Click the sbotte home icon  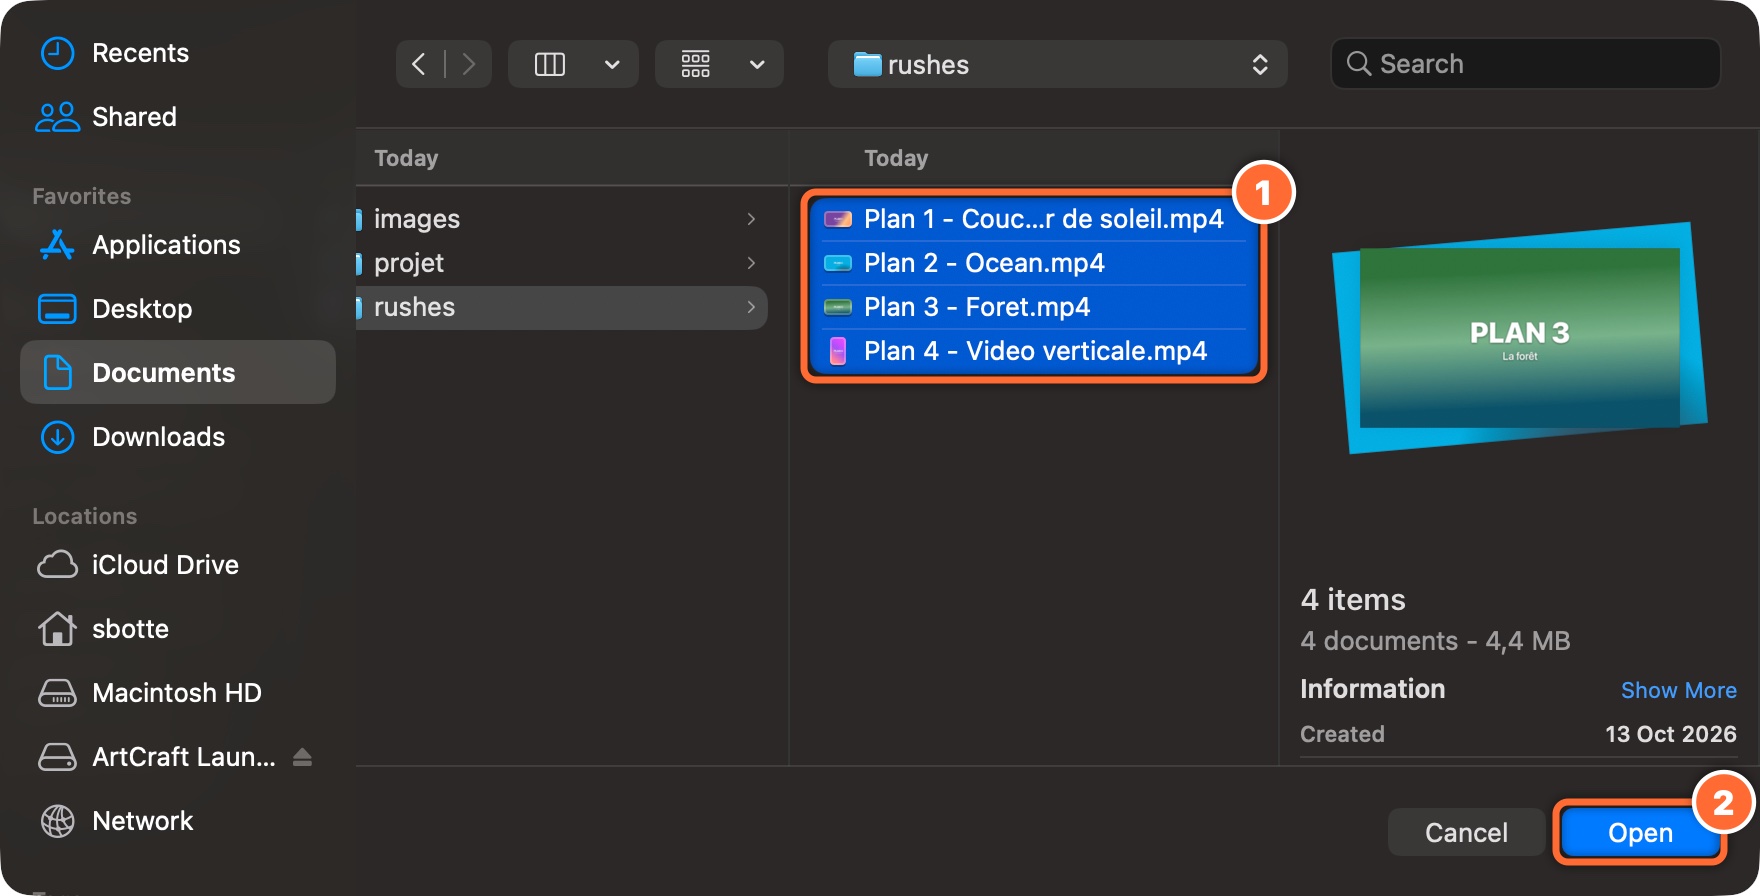(x=57, y=629)
